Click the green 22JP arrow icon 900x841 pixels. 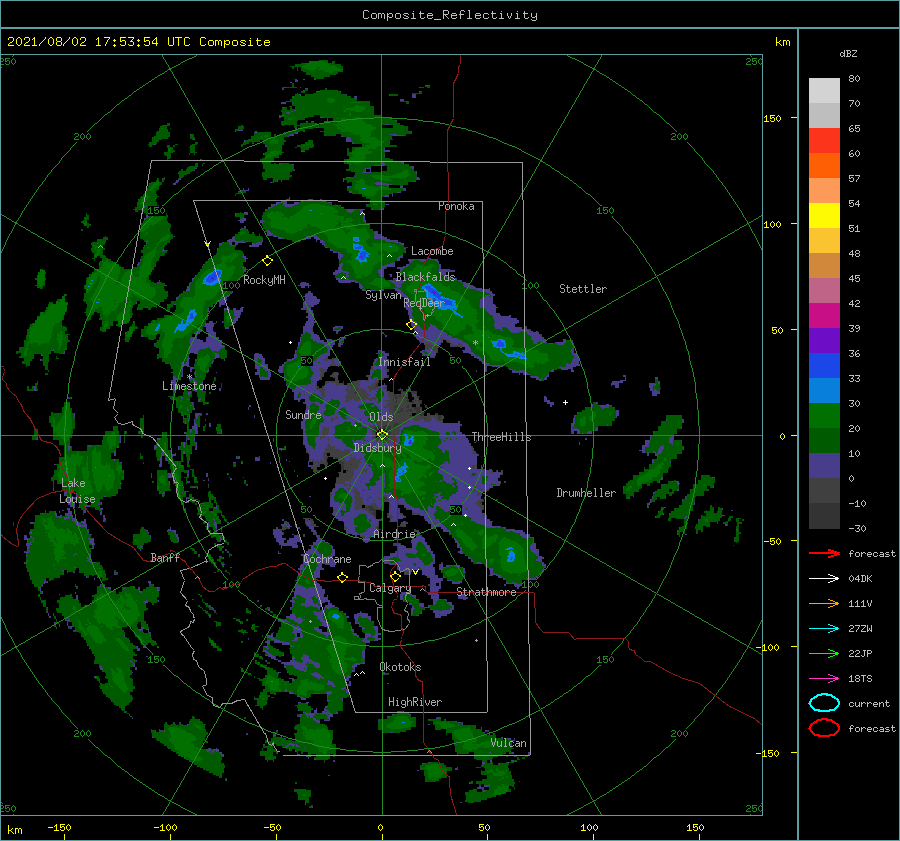[x=824, y=653]
